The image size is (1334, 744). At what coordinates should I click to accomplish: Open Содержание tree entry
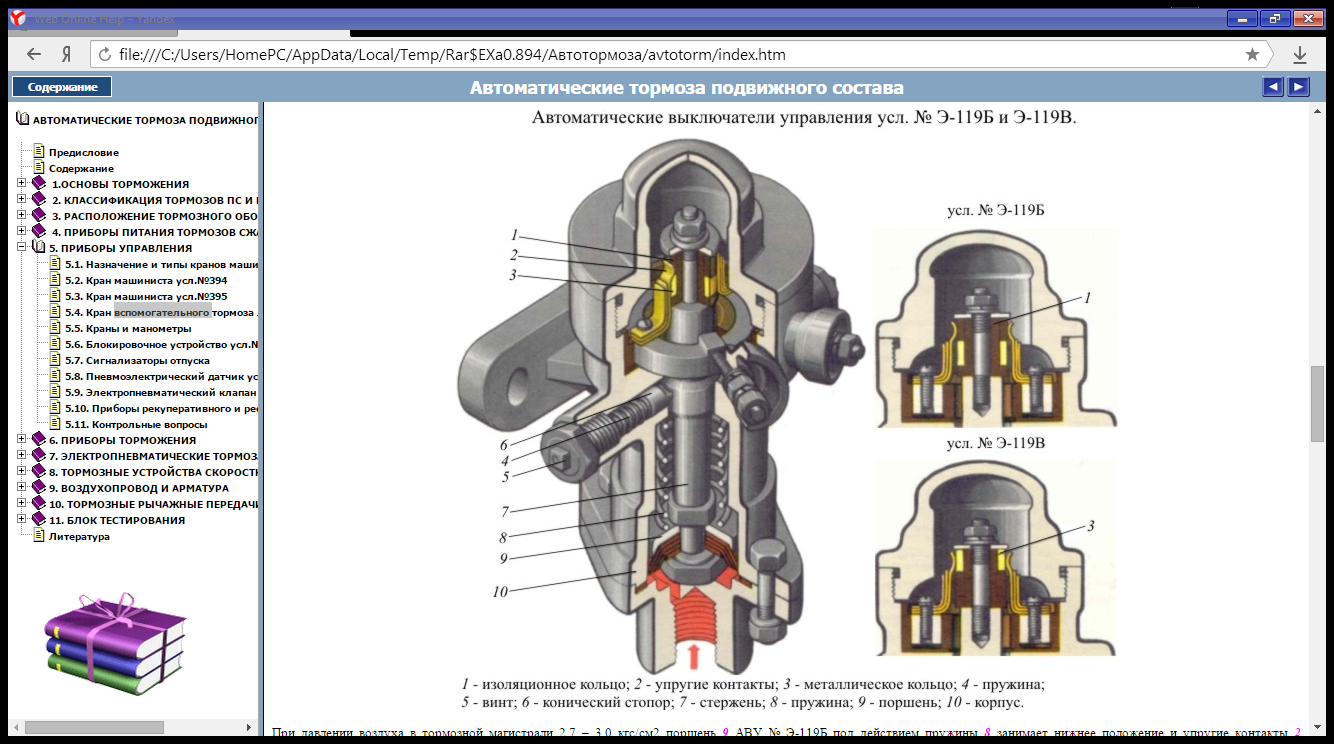point(81,169)
